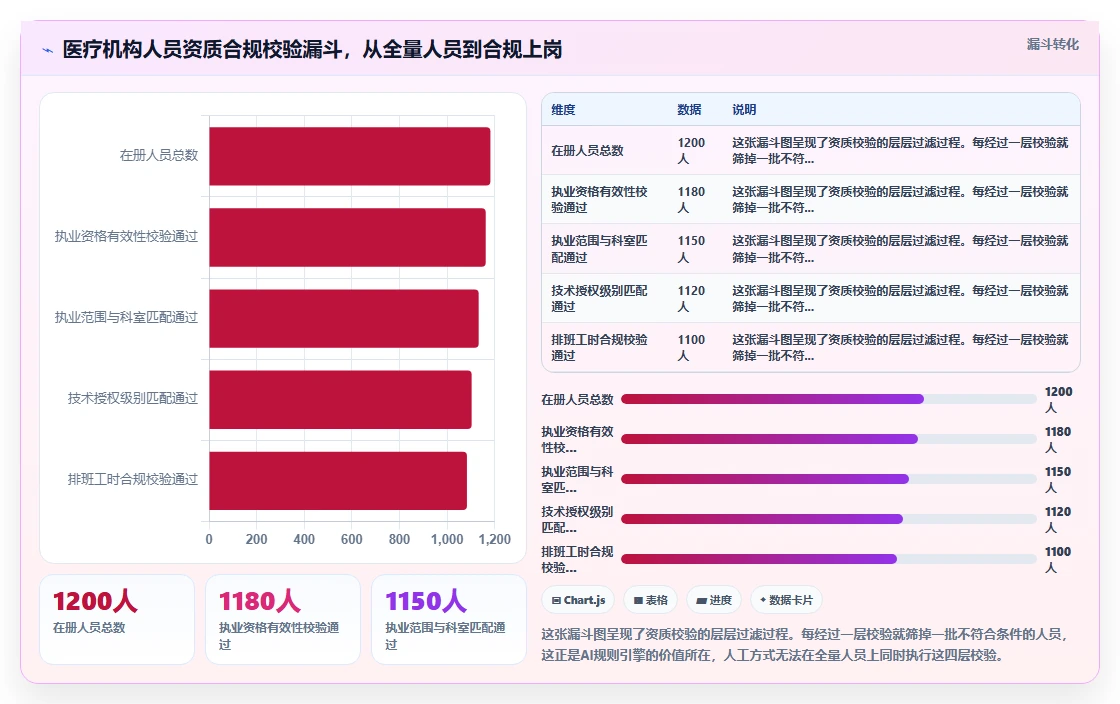Click the 排班工时合规校验... progress bar
This screenshot has width=1120, height=704.
pyautogui.click(x=829, y=559)
